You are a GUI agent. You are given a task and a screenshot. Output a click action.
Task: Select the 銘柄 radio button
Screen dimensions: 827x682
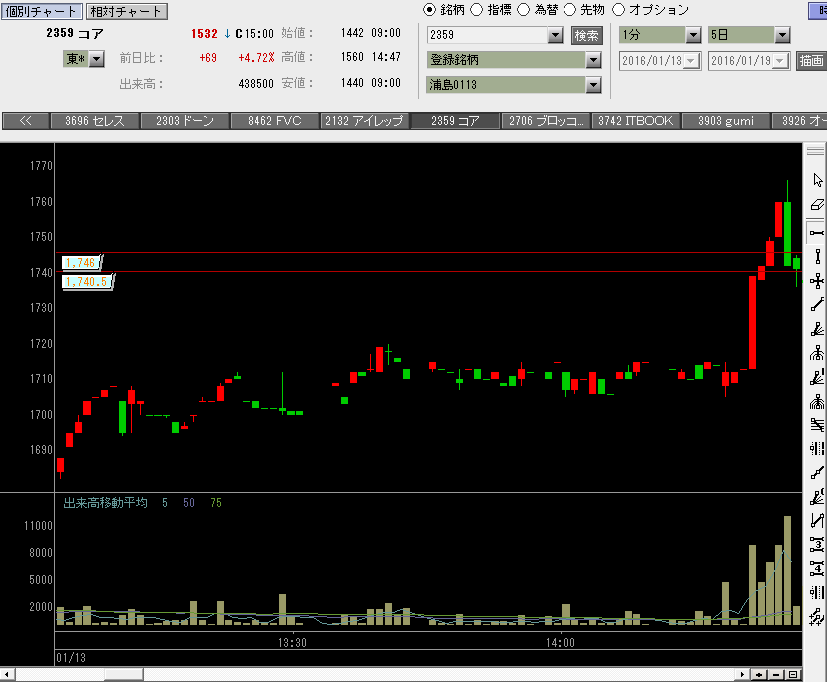point(430,9)
